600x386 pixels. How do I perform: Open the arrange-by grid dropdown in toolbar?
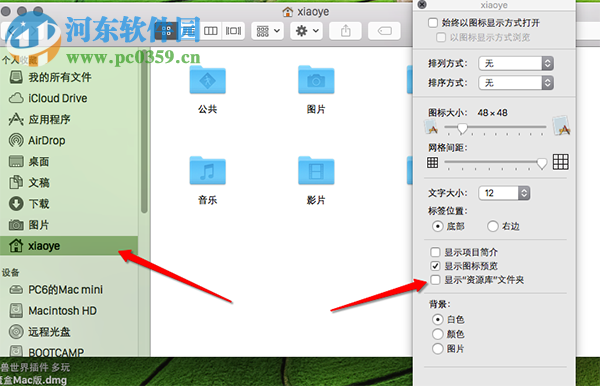click(x=268, y=31)
